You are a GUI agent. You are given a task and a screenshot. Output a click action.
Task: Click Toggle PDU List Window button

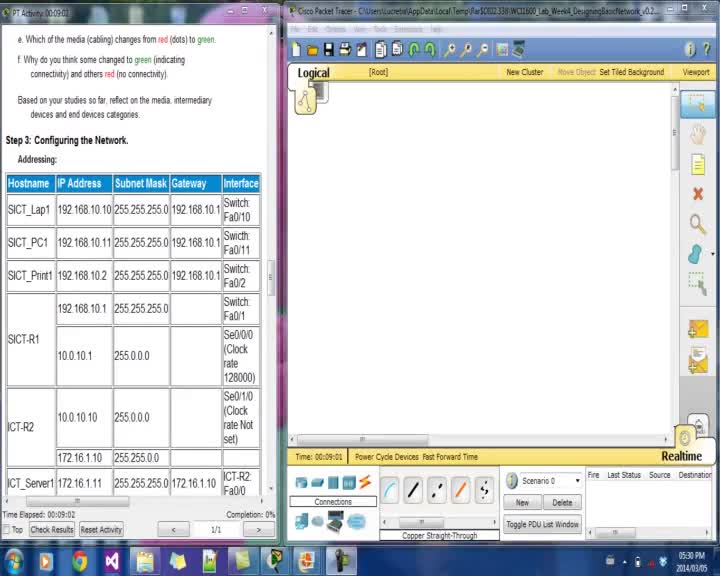pos(542,524)
